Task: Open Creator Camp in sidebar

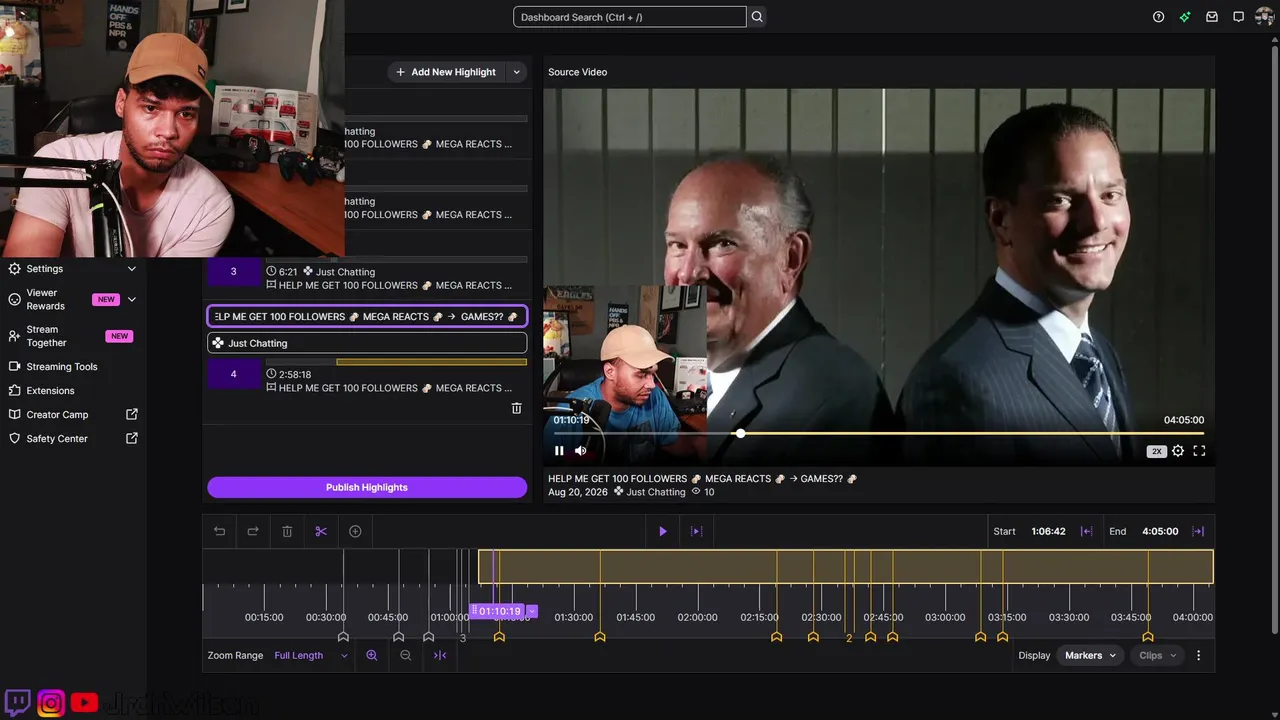Action: [57, 414]
